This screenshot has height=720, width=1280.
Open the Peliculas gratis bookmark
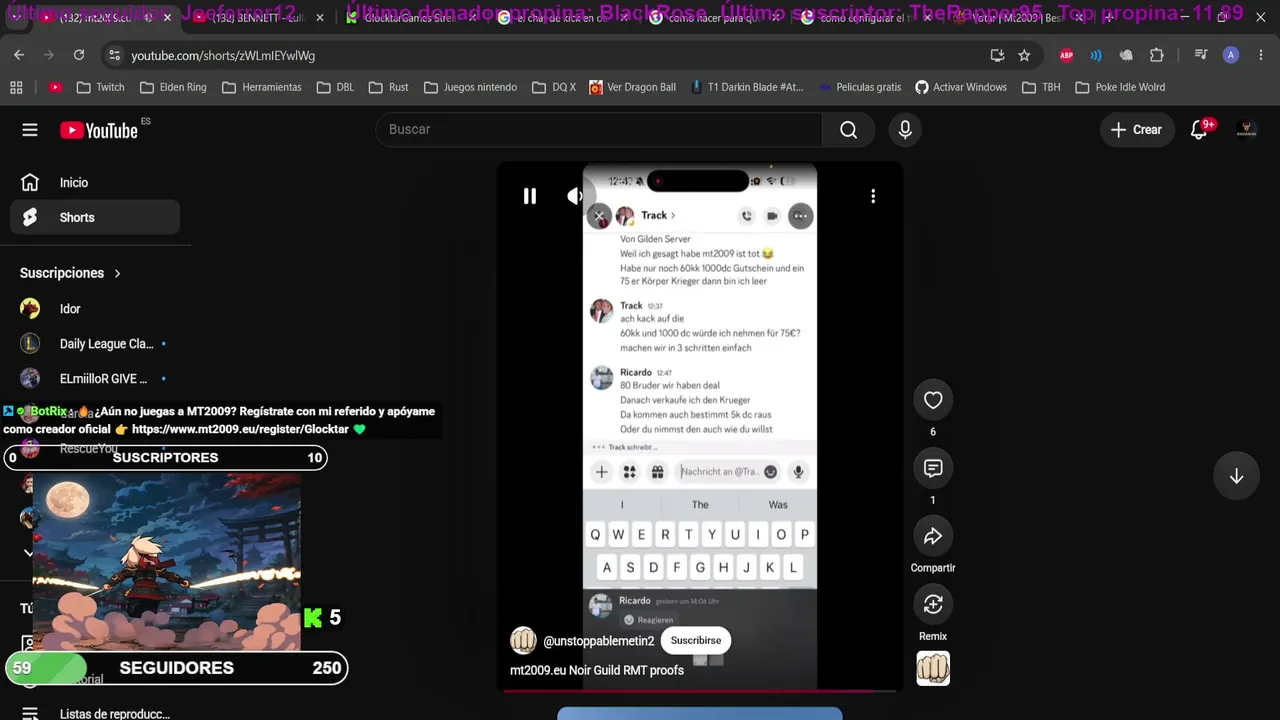coord(860,87)
